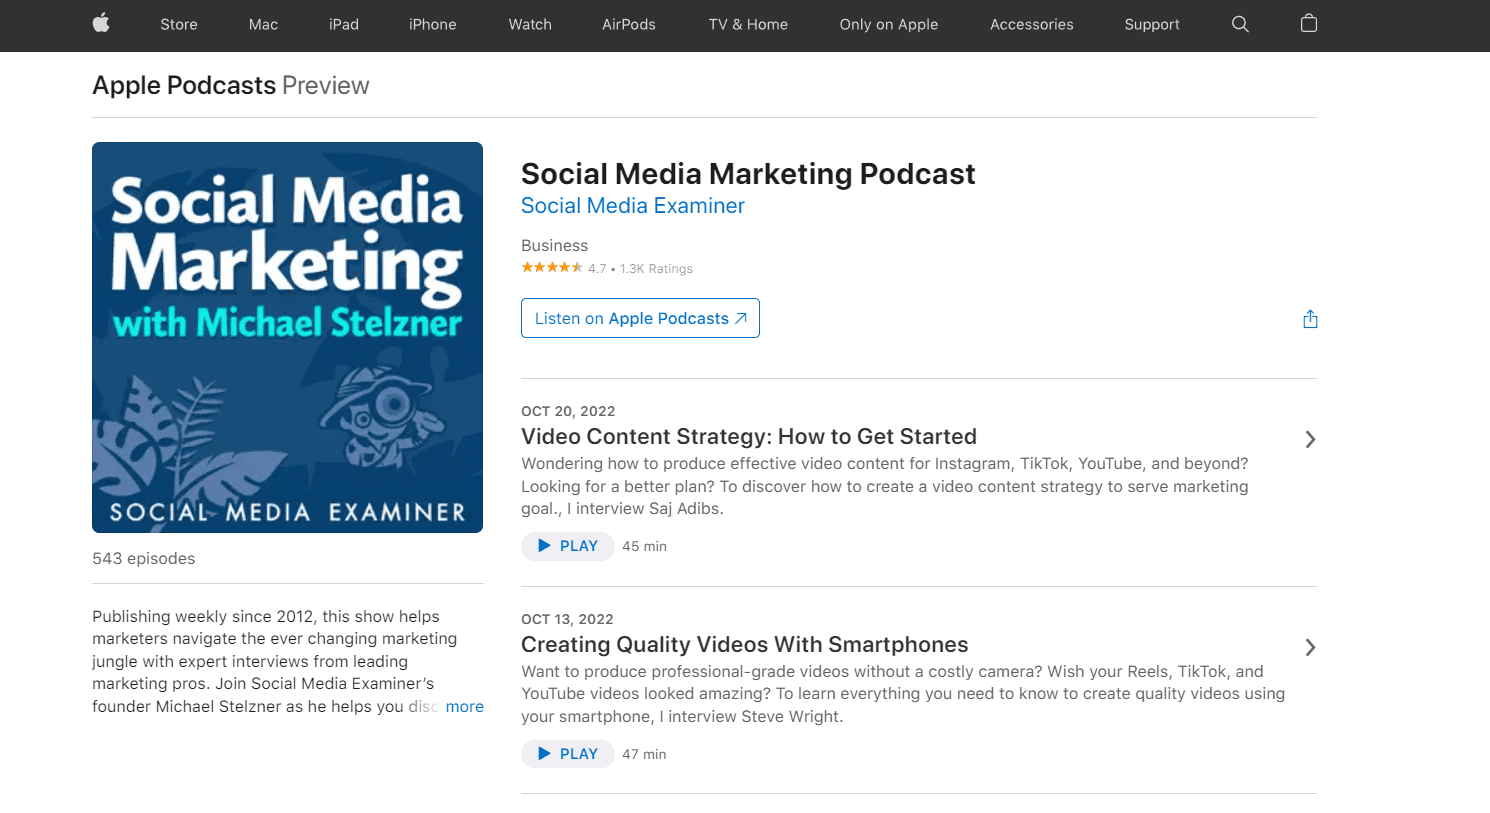
Task: Click Listen on Apple Podcasts button
Action: [x=640, y=318]
